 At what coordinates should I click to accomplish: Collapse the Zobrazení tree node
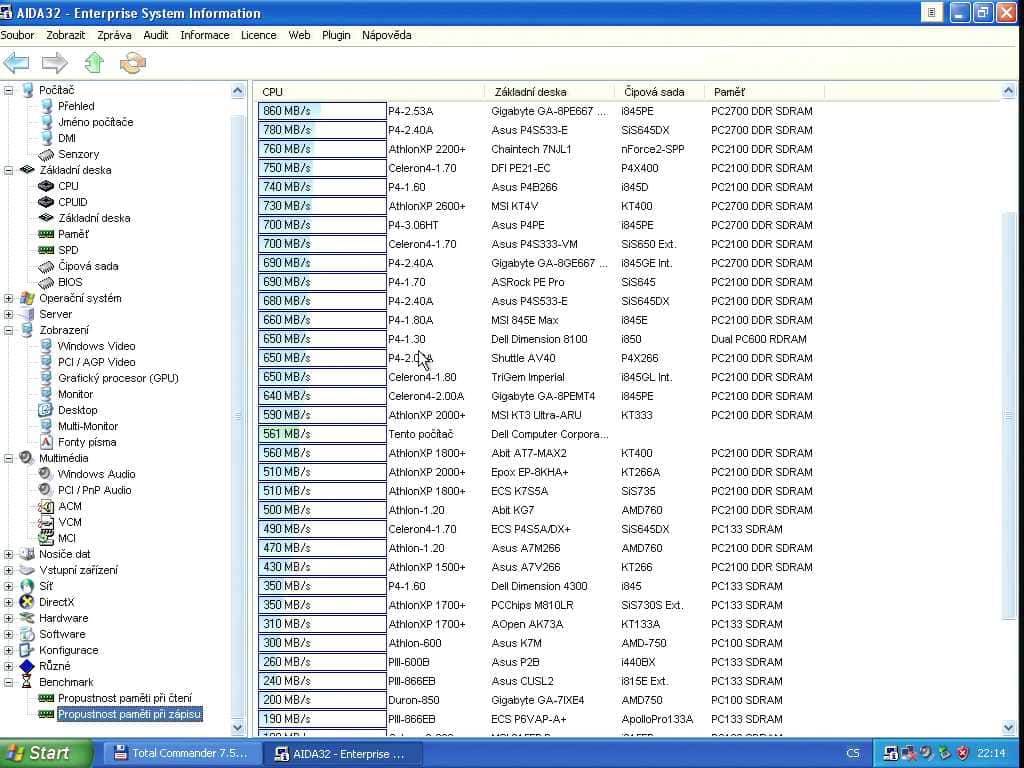(8, 330)
